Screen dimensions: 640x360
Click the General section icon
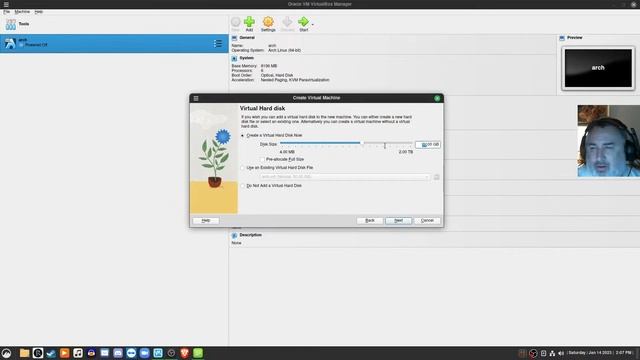[x=234, y=38]
